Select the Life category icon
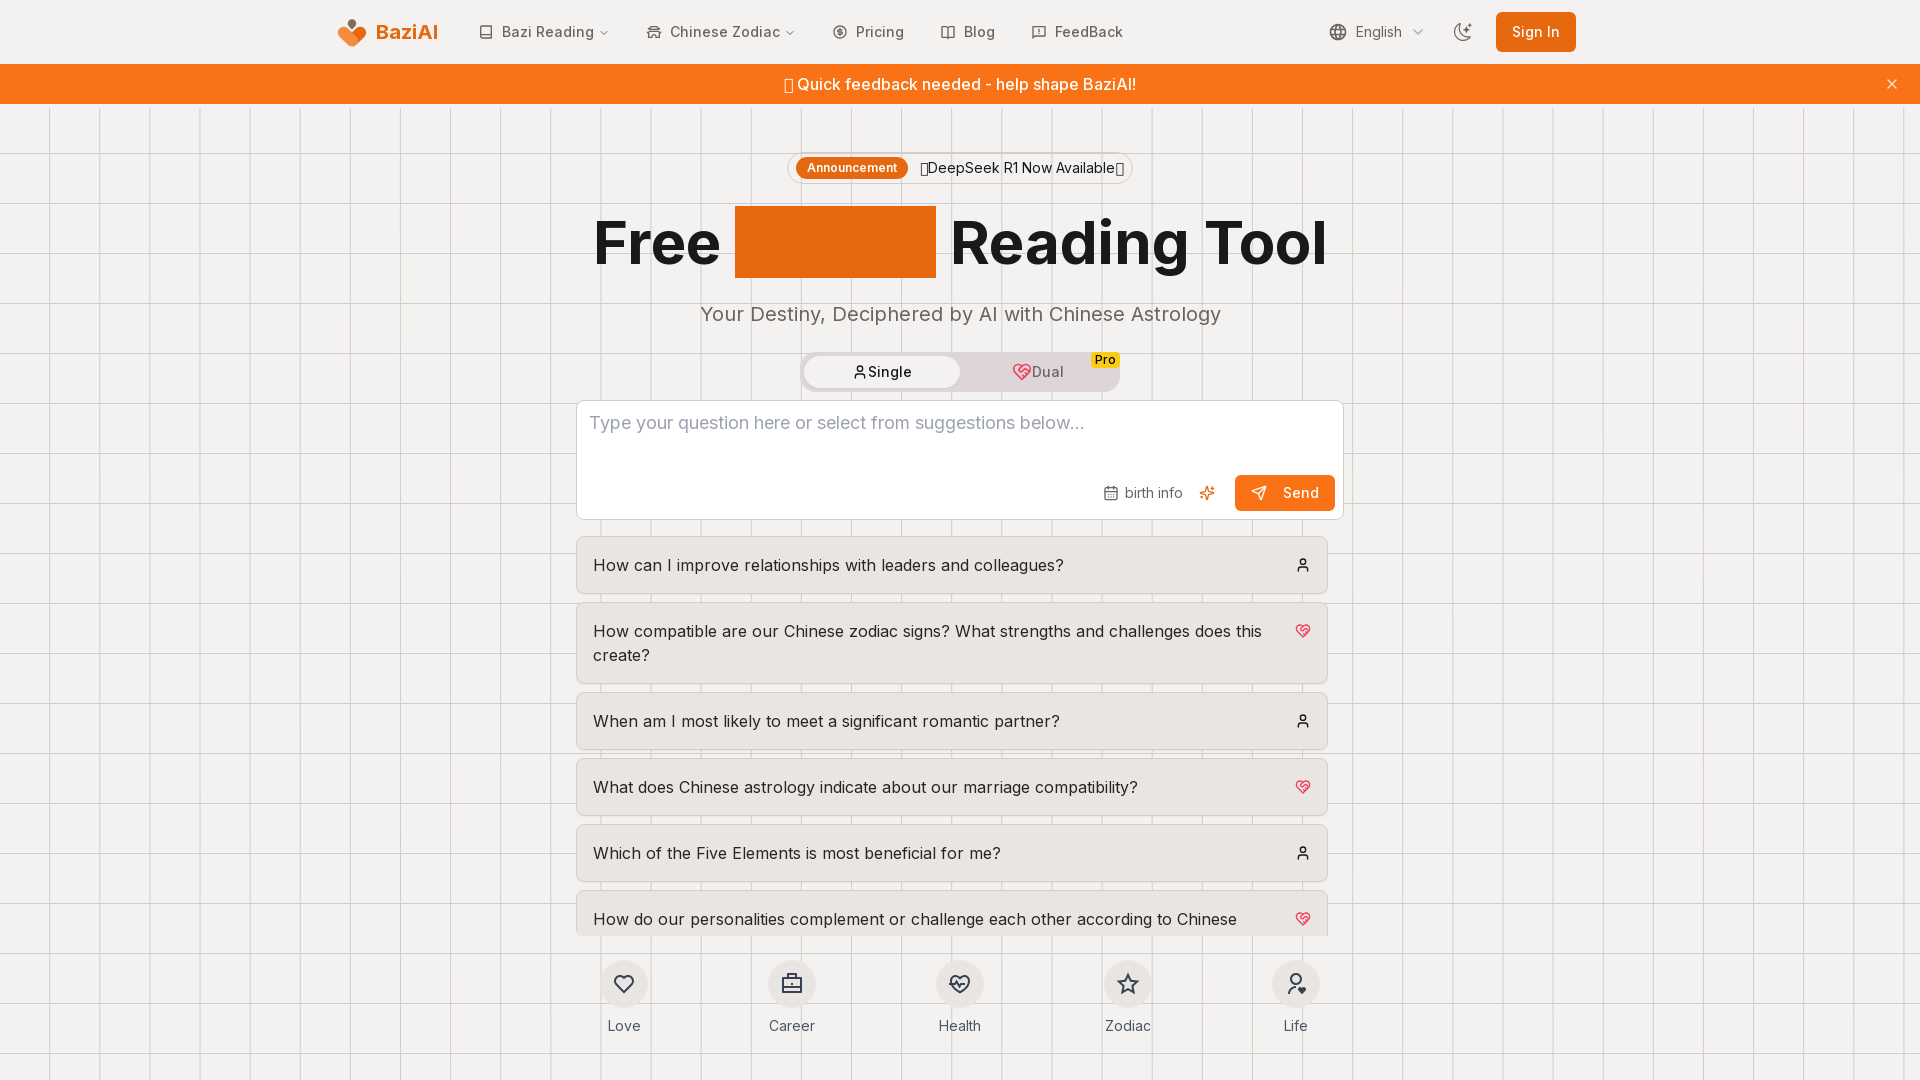 (1296, 984)
